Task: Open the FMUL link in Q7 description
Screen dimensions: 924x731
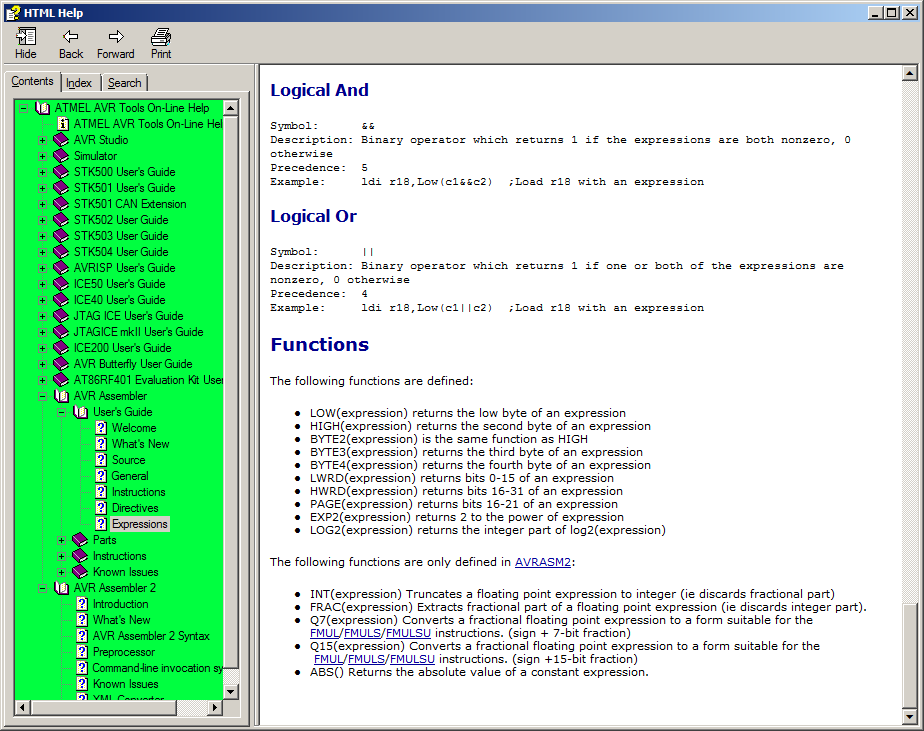Action: (324, 633)
